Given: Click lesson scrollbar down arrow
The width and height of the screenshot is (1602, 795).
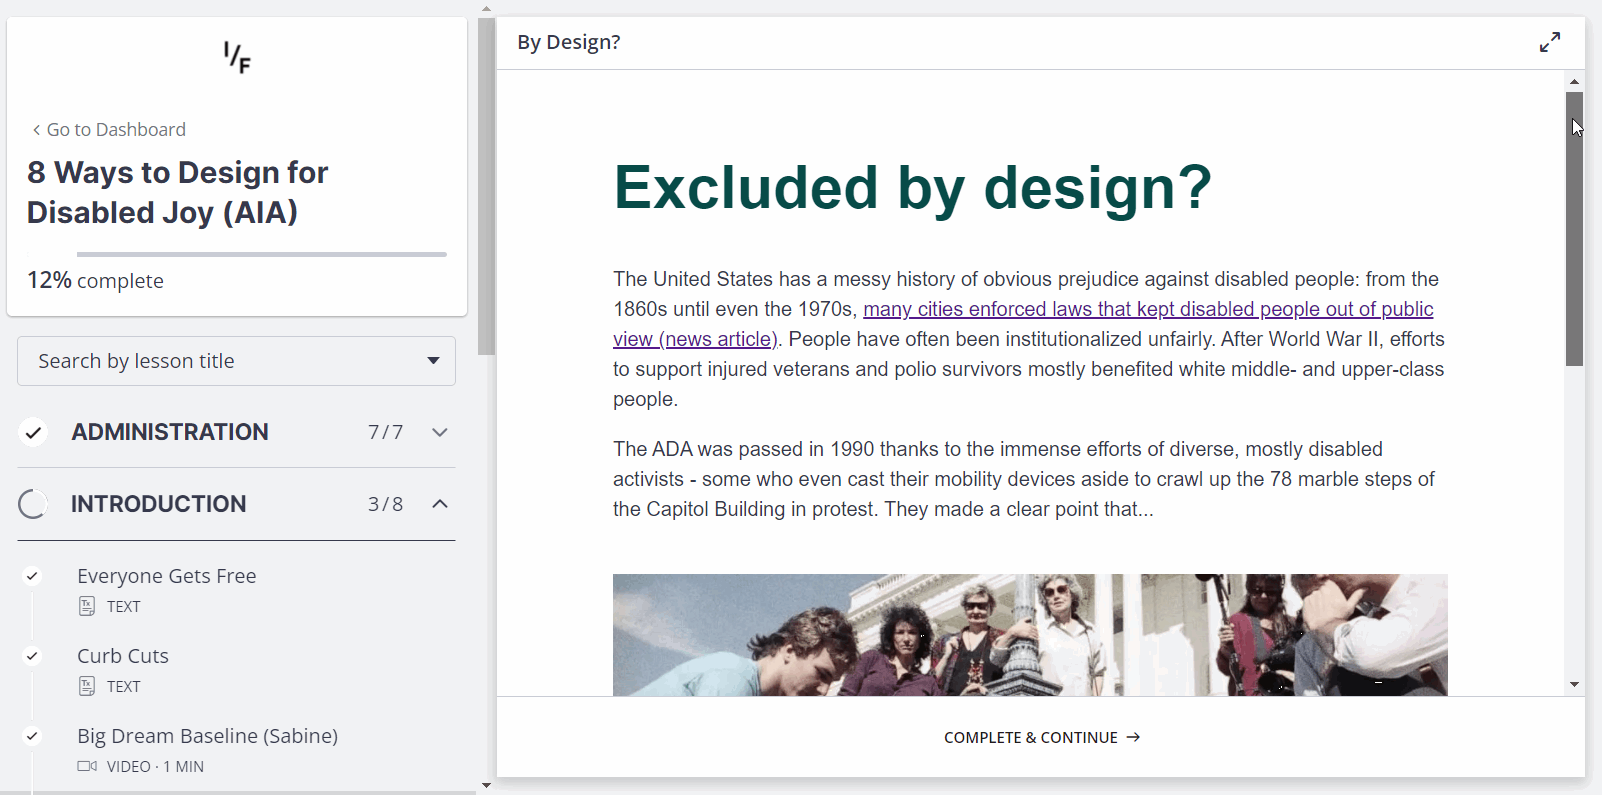Looking at the screenshot, I should click(x=1574, y=685).
